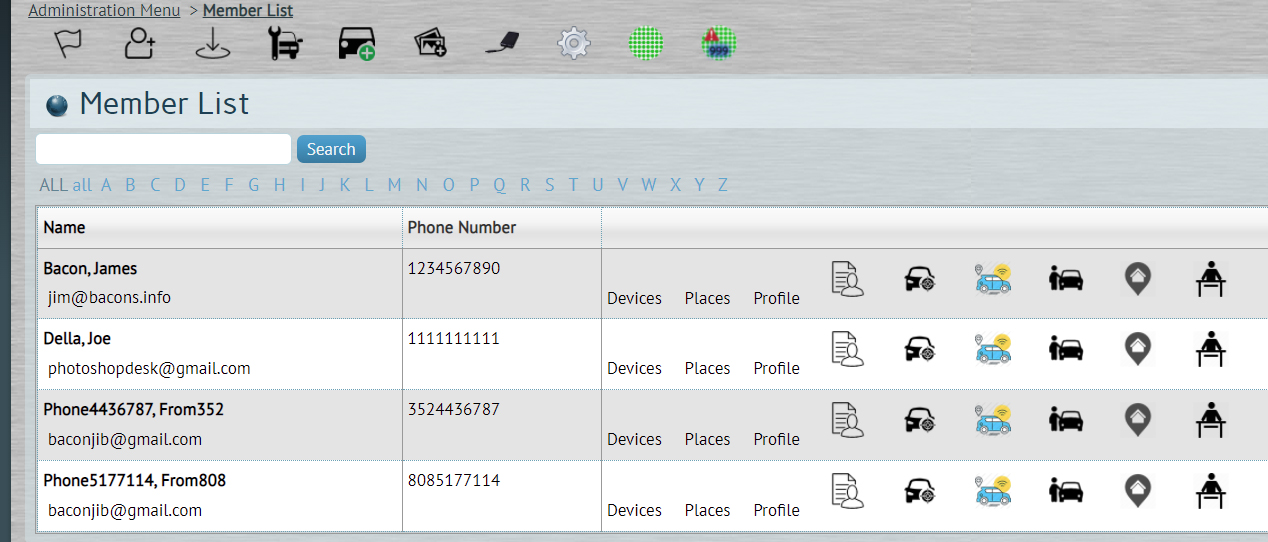Image resolution: width=1268 pixels, height=542 pixels.
Task: Open the car repair wrench icon
Action: [x=286, y=43]
